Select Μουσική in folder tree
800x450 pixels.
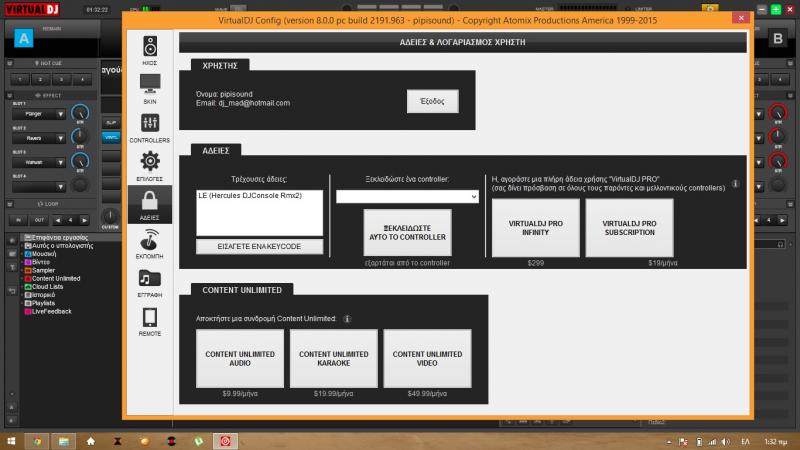tap(44, 254)
